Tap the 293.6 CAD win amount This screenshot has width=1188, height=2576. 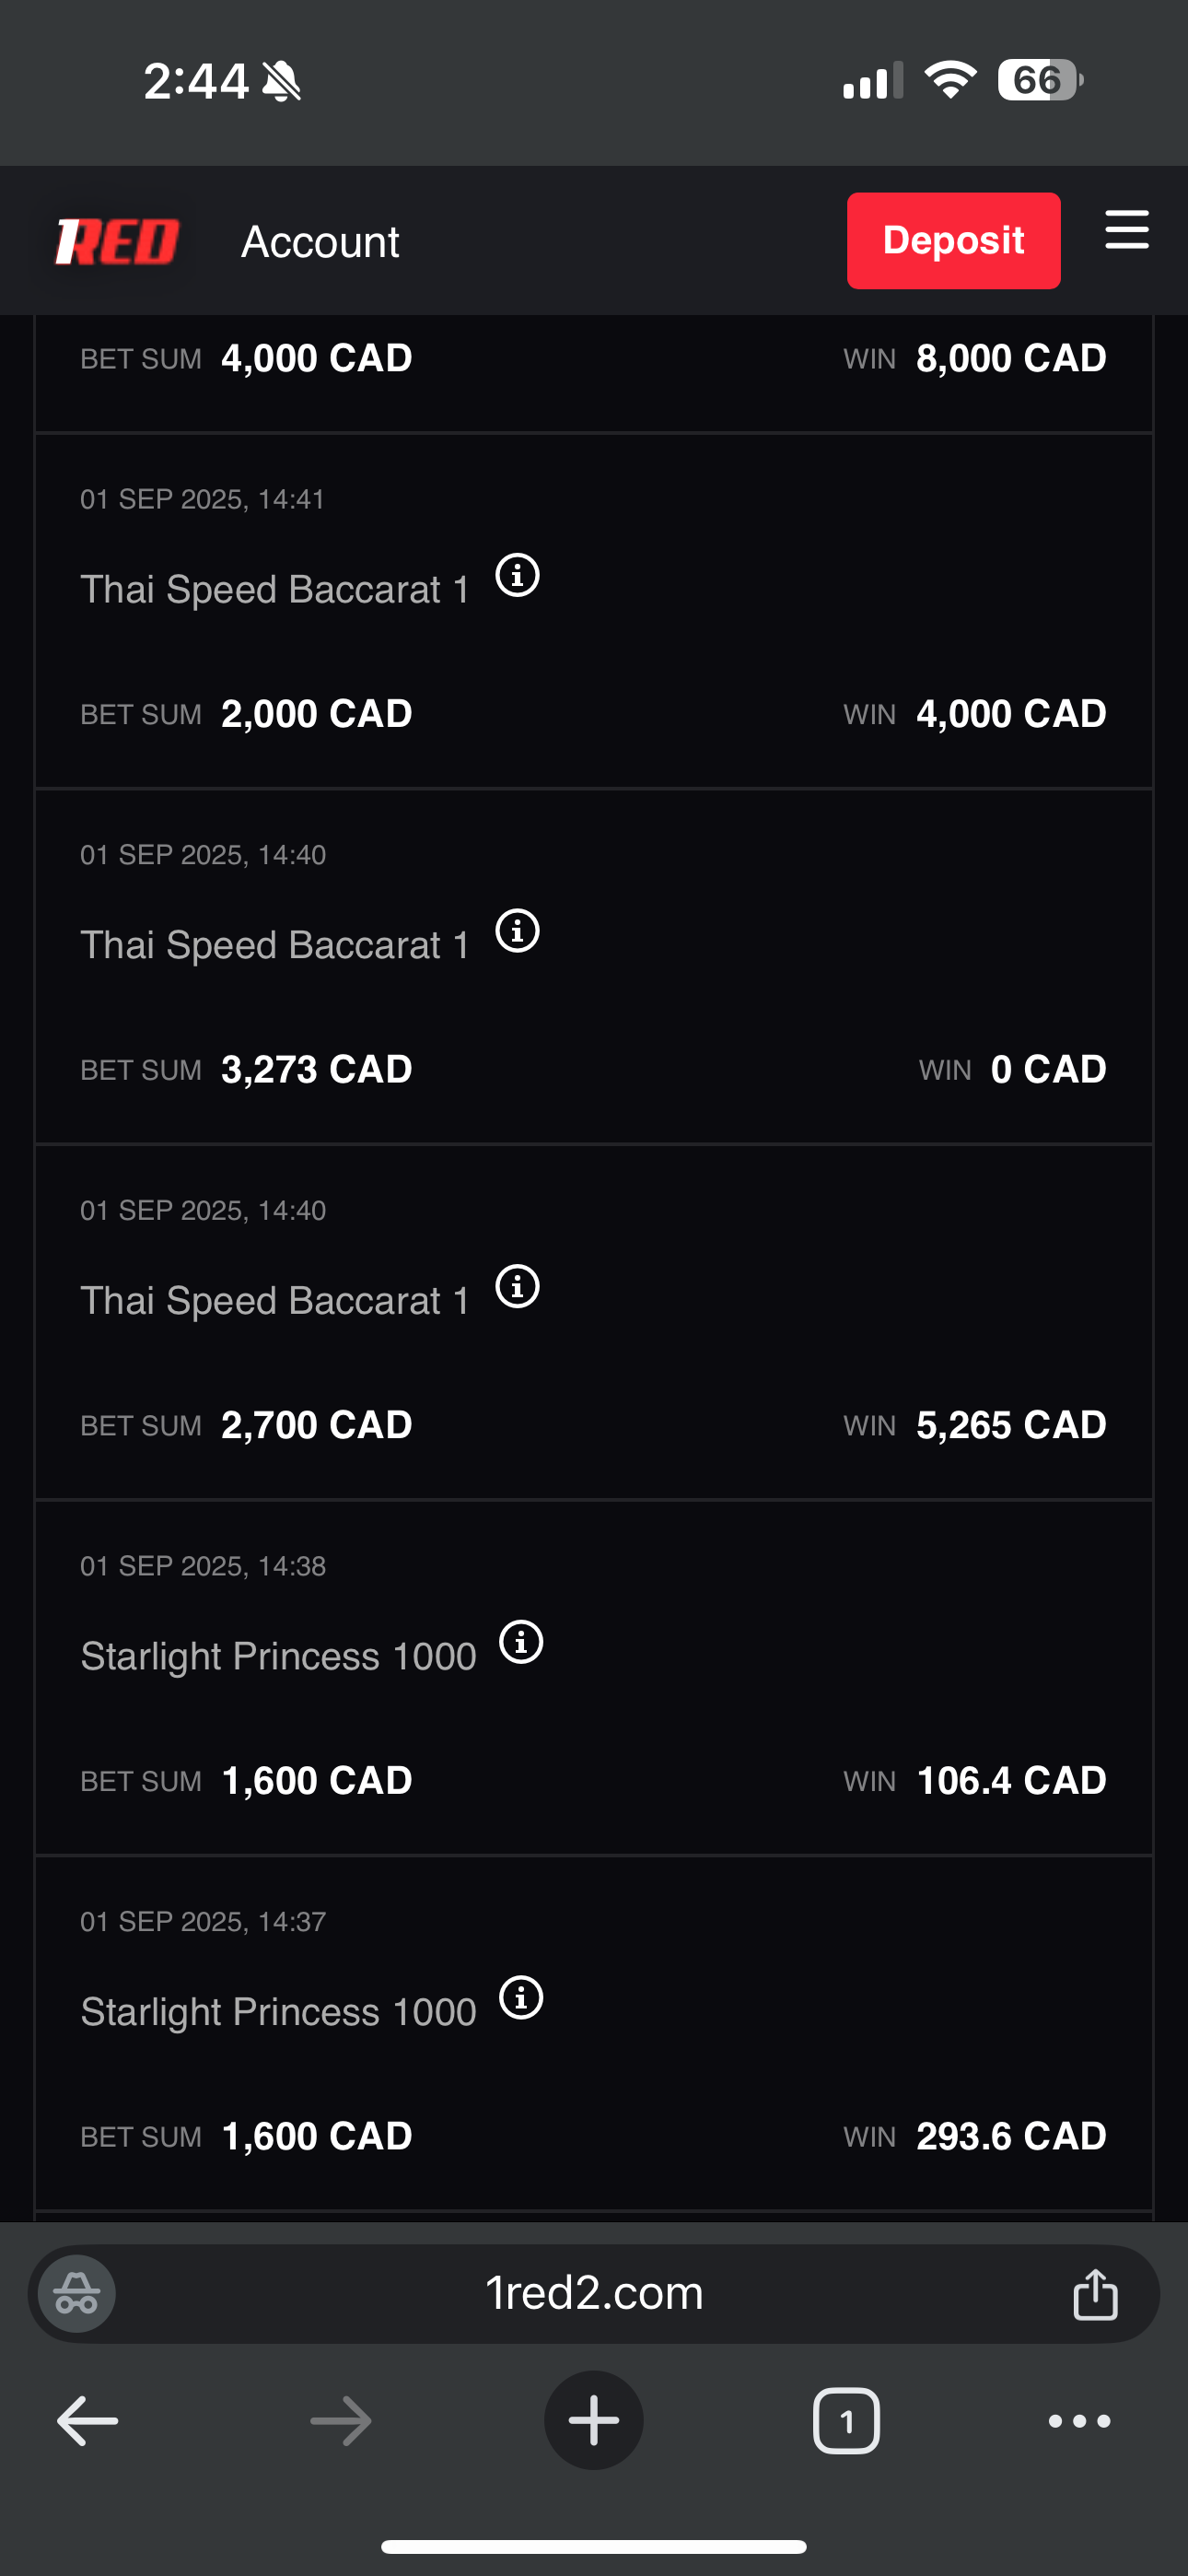click(1010, 2136)
